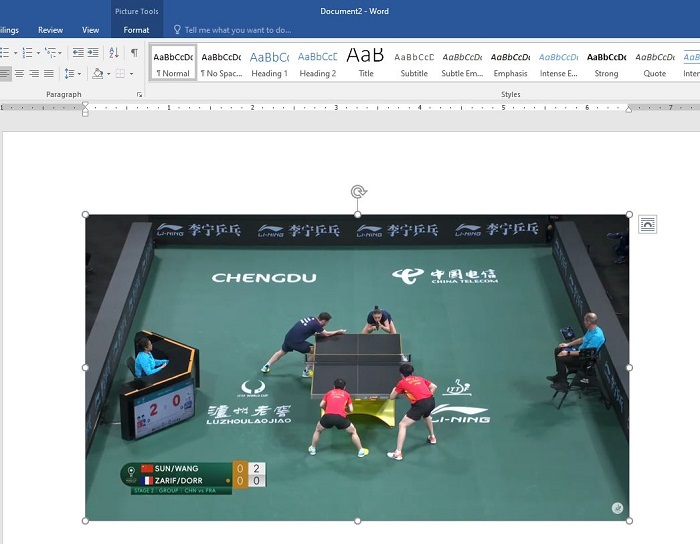Switch to the View tab
This screenshot has height=544, width=700.
pyautogui.click(x=91, y=30)
